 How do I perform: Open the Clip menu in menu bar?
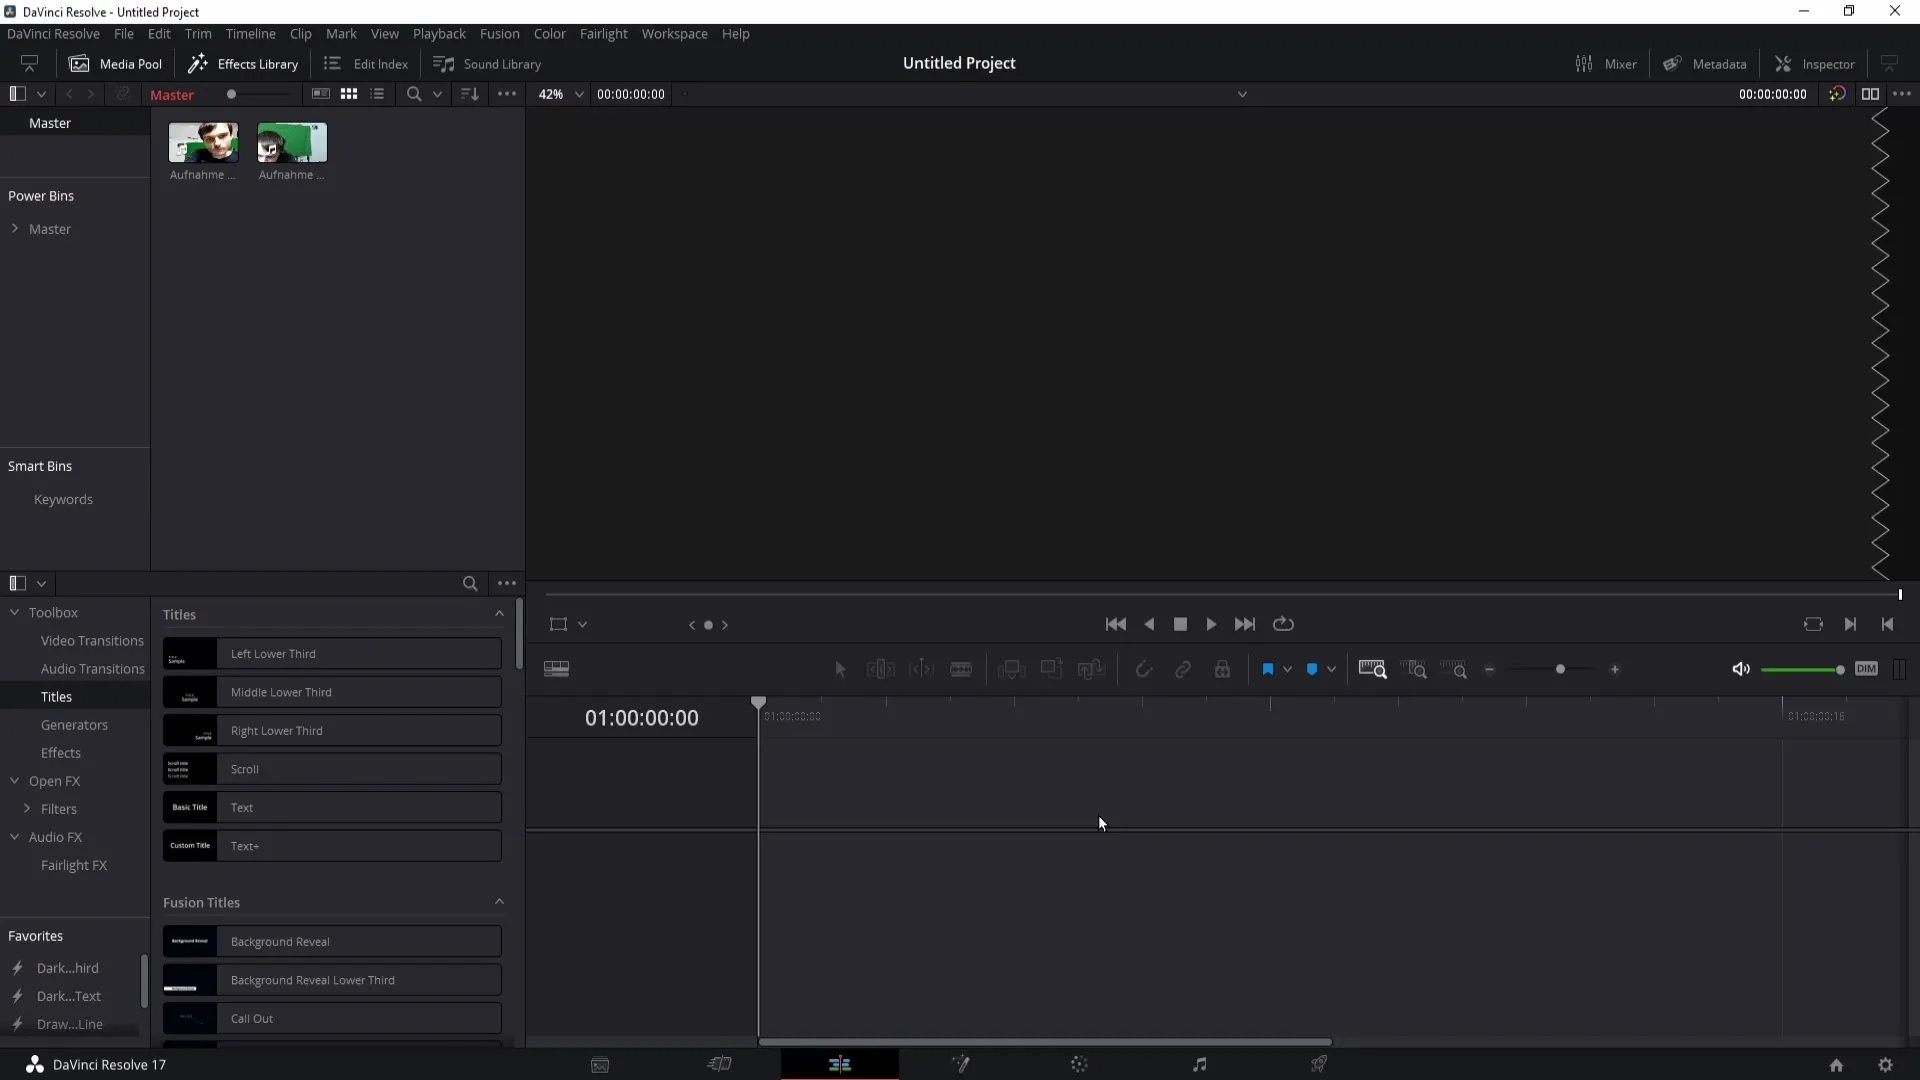(x=301, y=33)
